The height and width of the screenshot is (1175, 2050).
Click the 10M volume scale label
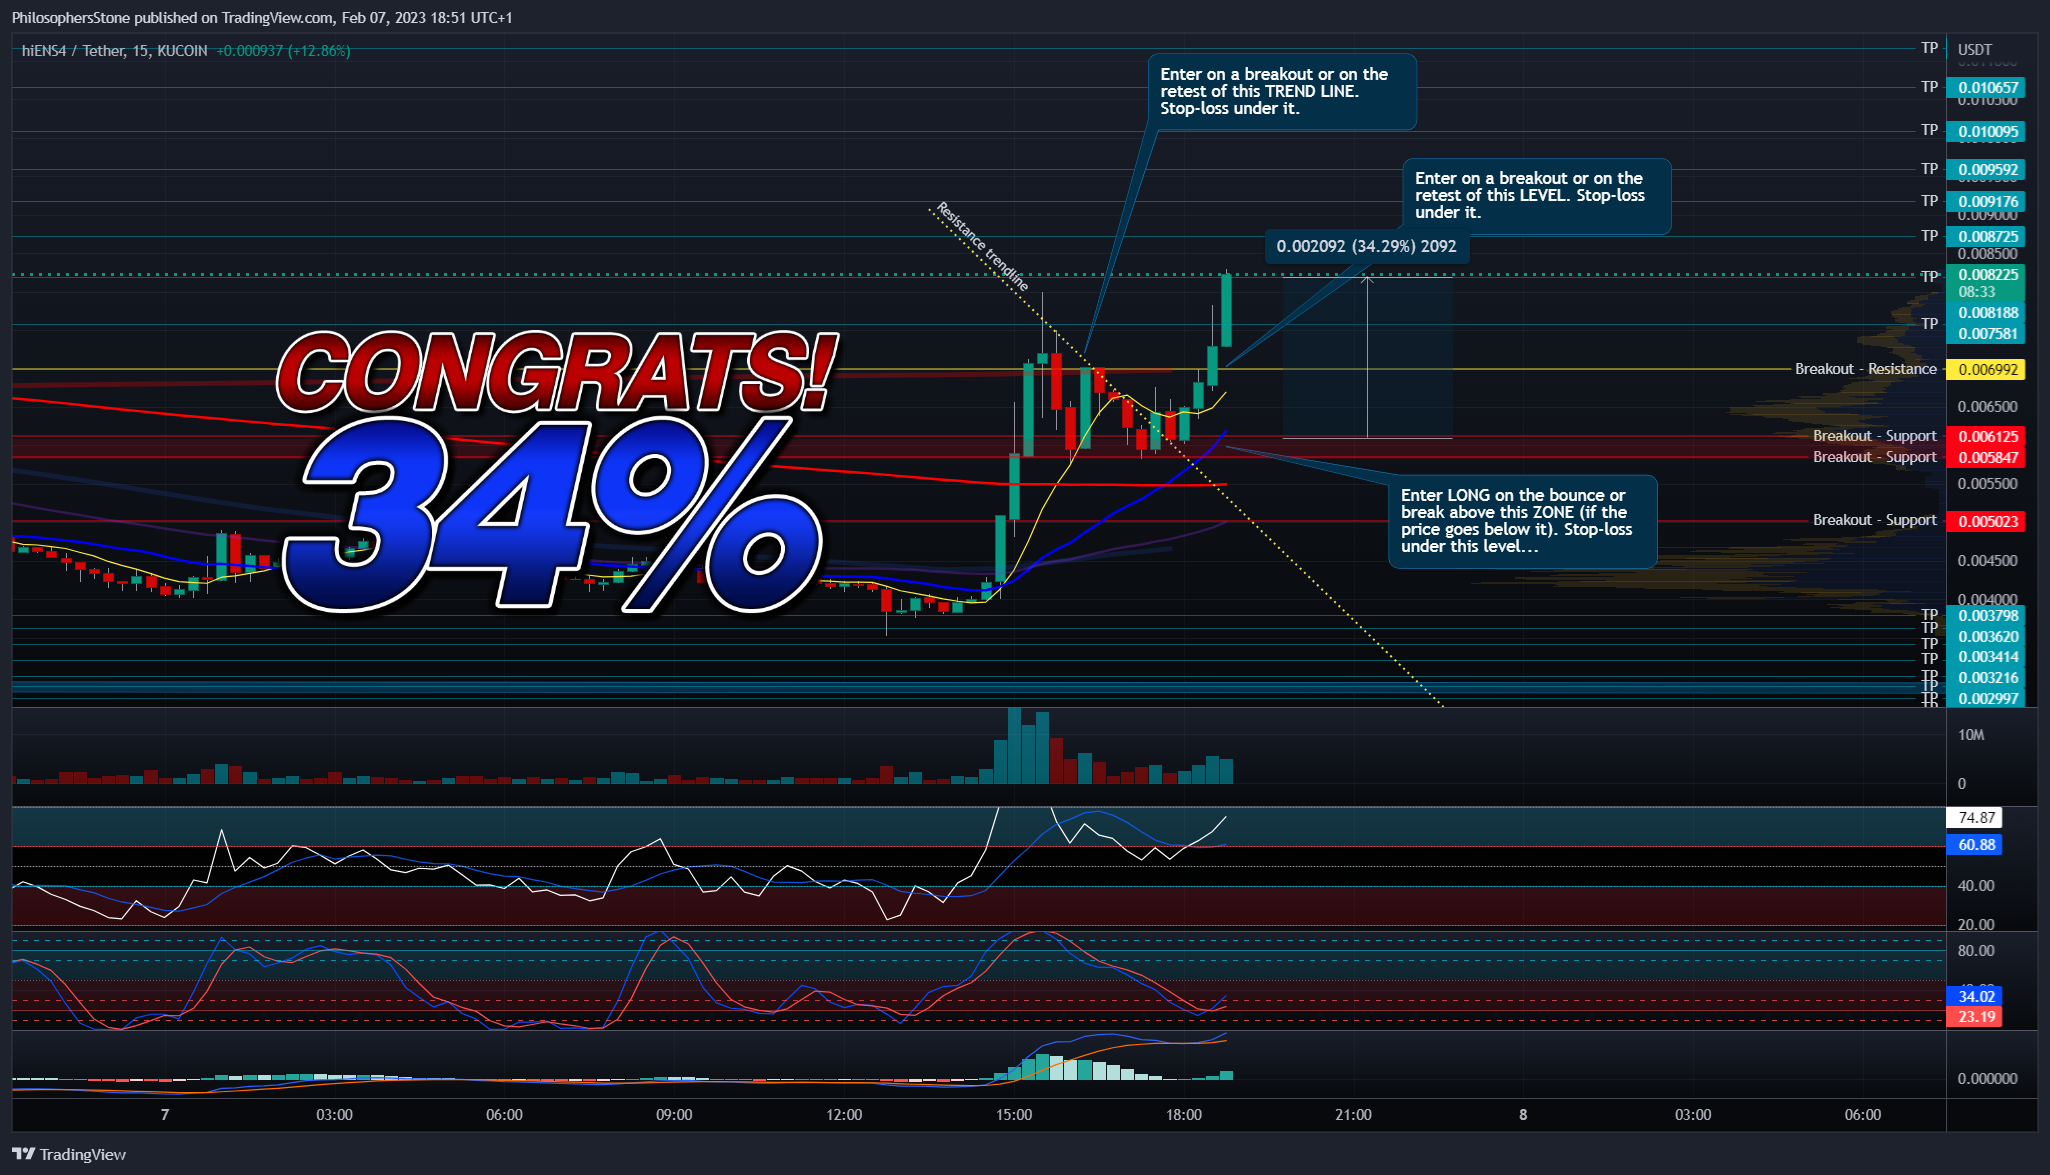[x=1970, y=735]
